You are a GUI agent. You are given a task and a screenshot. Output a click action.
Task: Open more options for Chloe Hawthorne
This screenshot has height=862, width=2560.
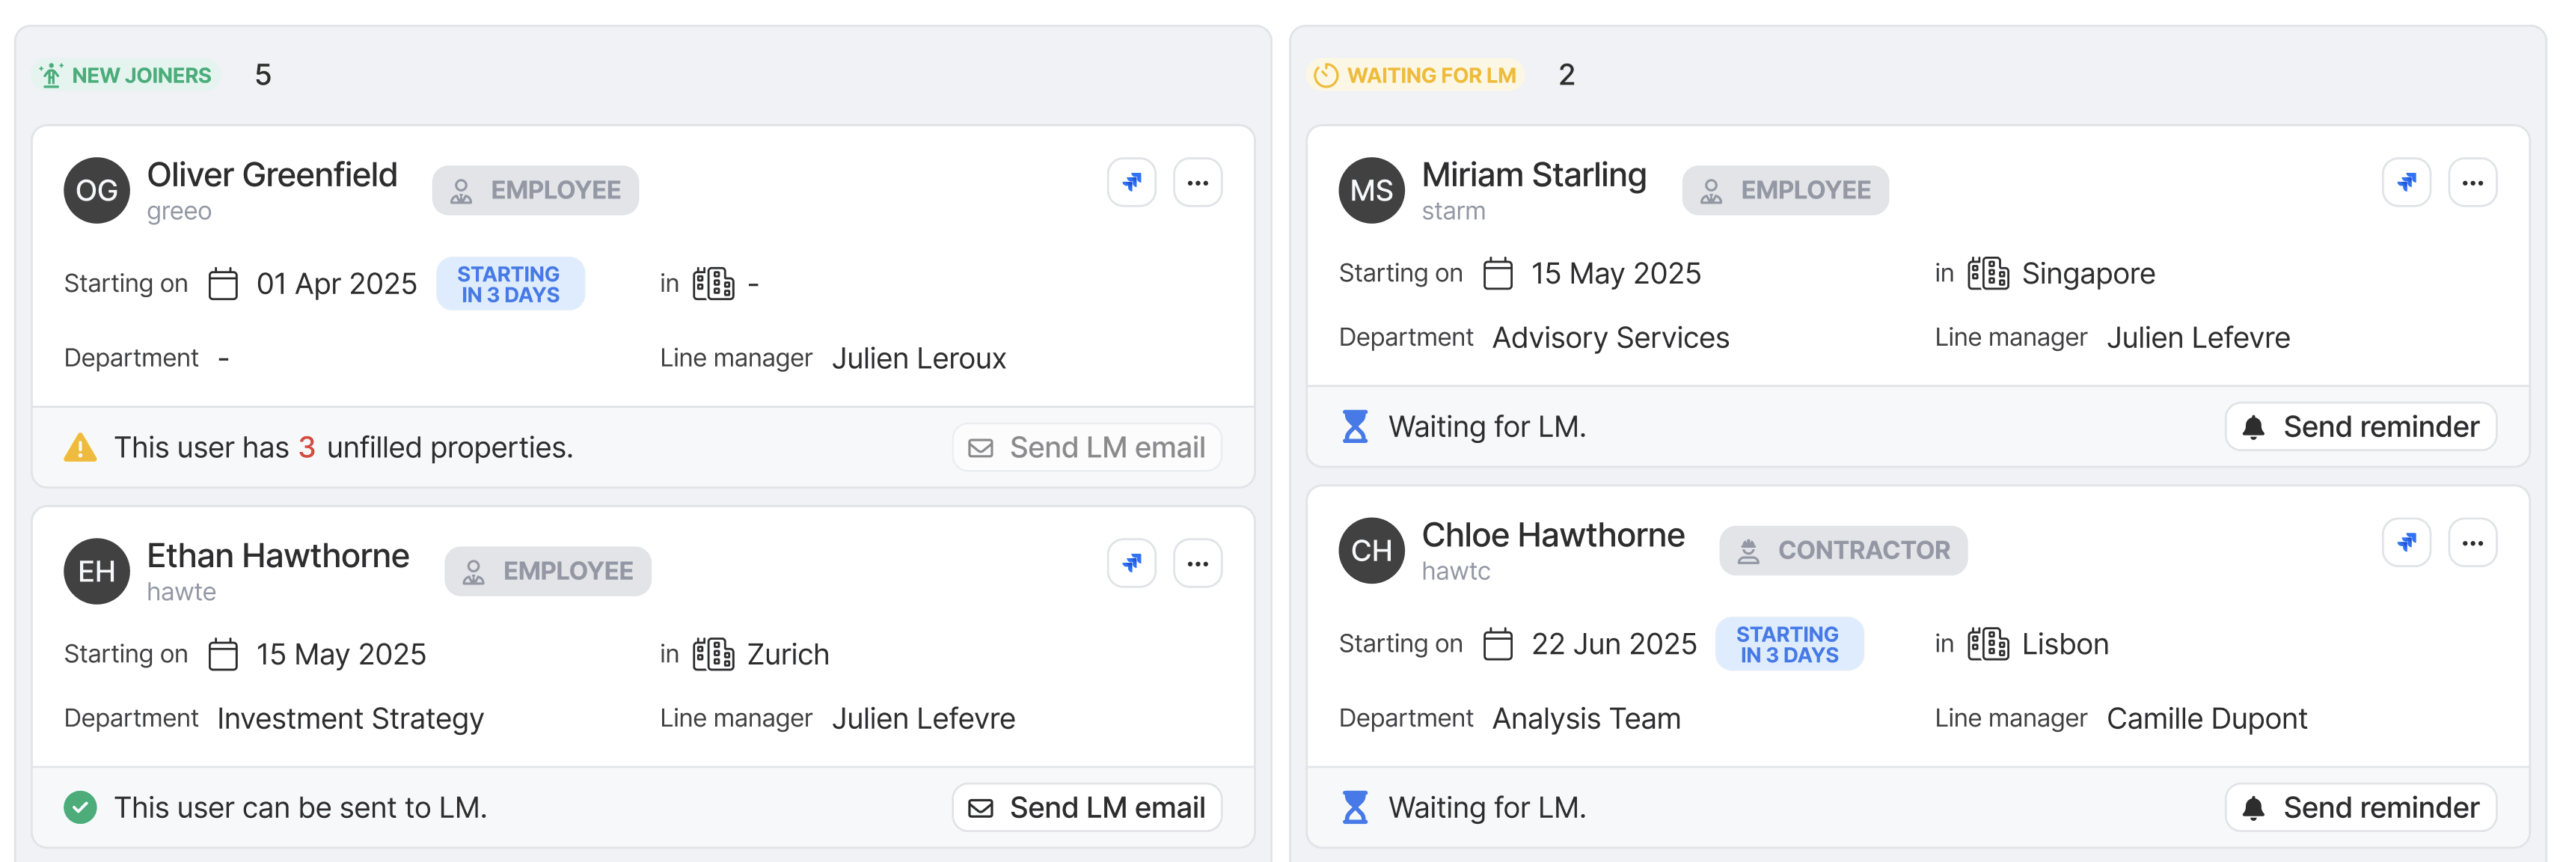2471,543
